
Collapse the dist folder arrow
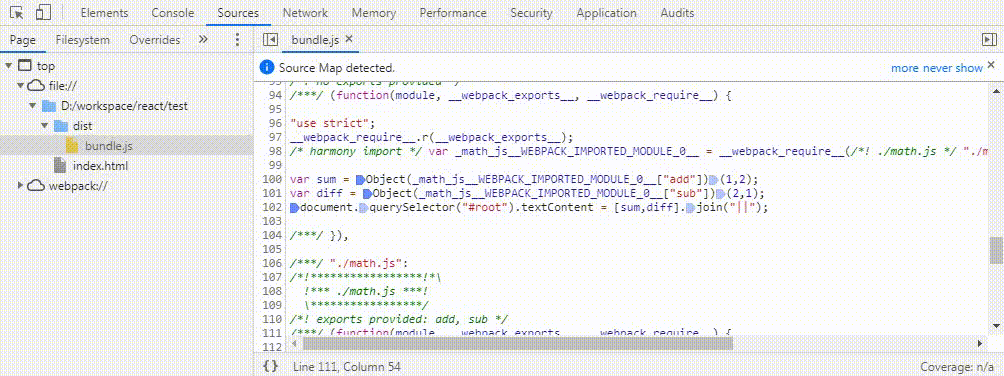pyautogui.click(x=45, y=126)
